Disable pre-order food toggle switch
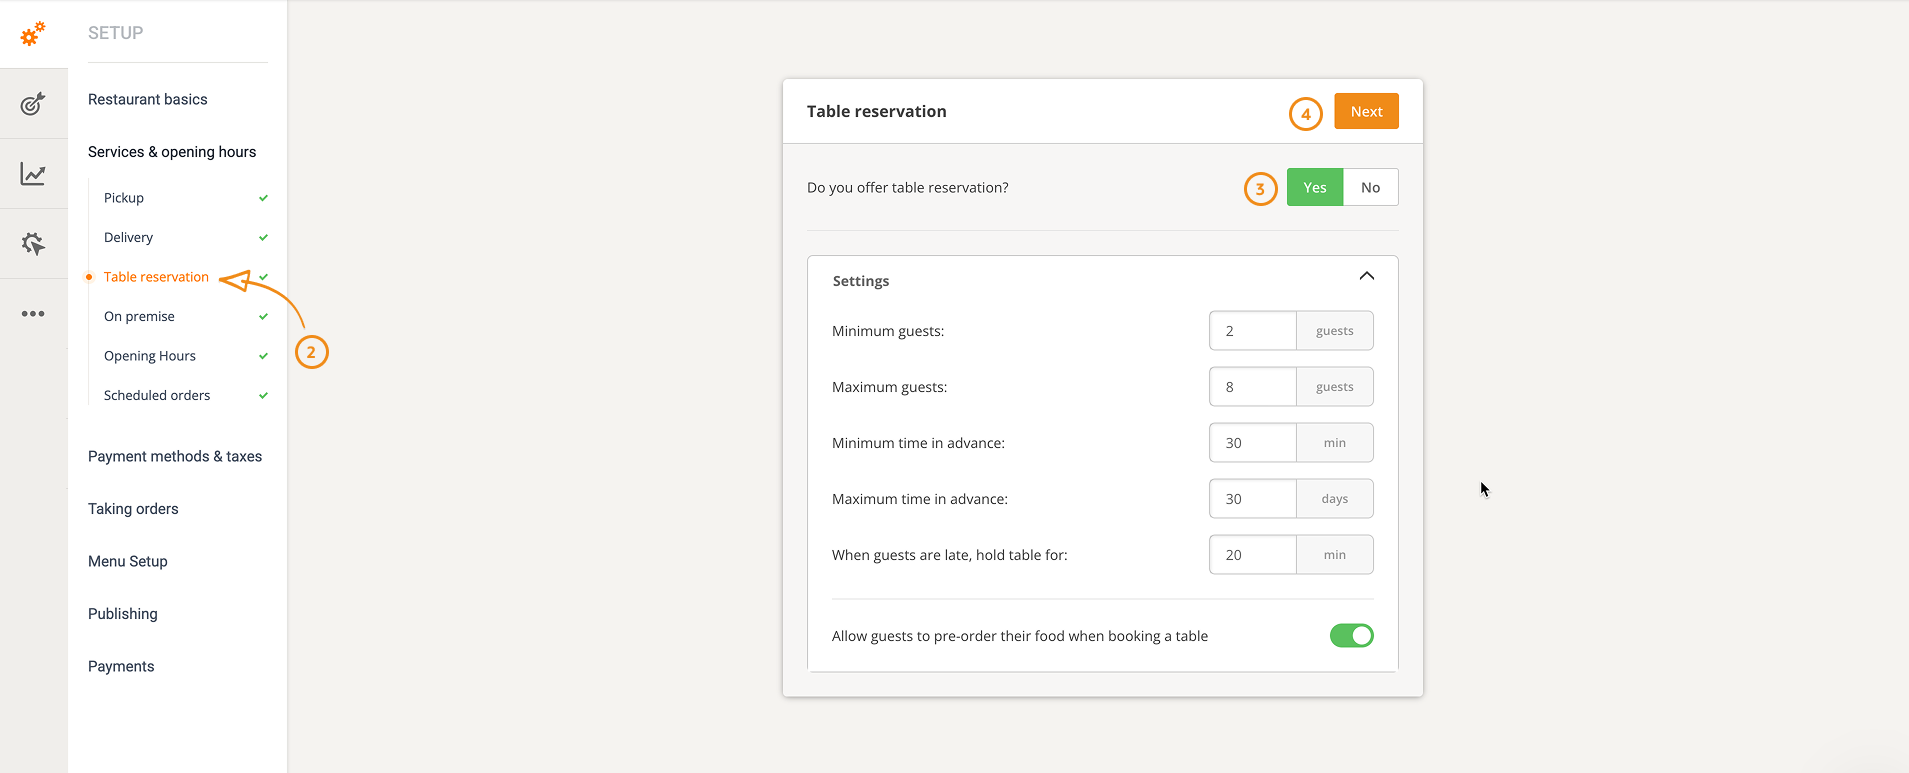Image resolution: width=1909 pixels, height=773 pixels. (1351, 636)
